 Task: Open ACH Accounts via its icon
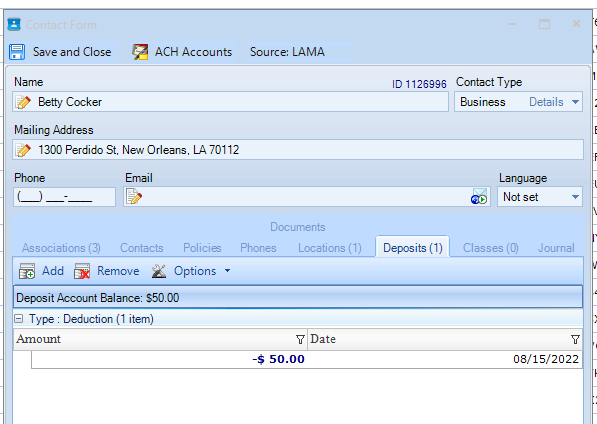tap(140, 52)
